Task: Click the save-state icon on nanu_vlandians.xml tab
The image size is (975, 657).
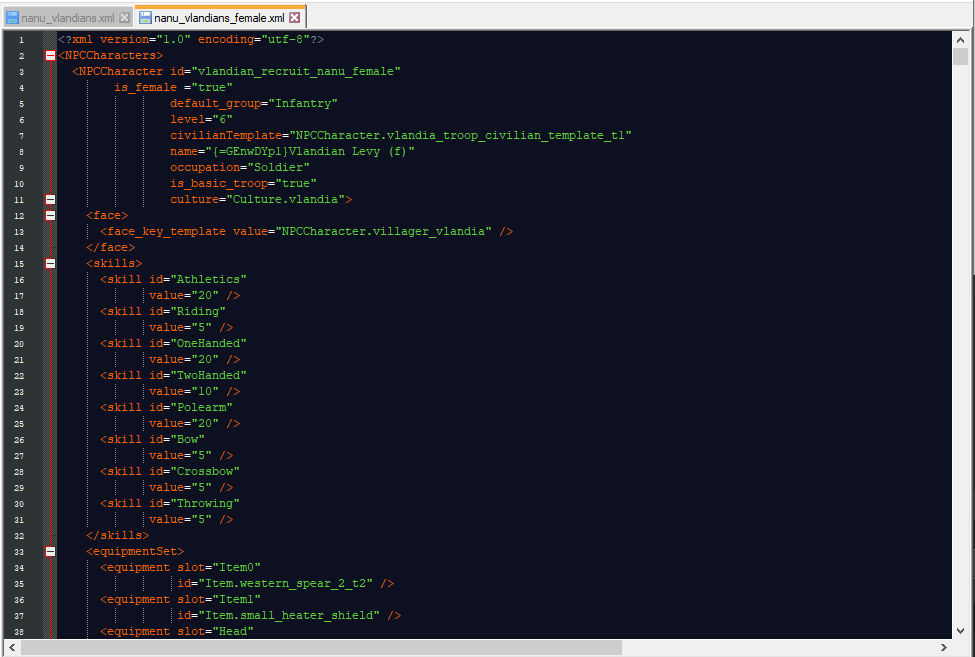Action: click(x=12, y=18)
